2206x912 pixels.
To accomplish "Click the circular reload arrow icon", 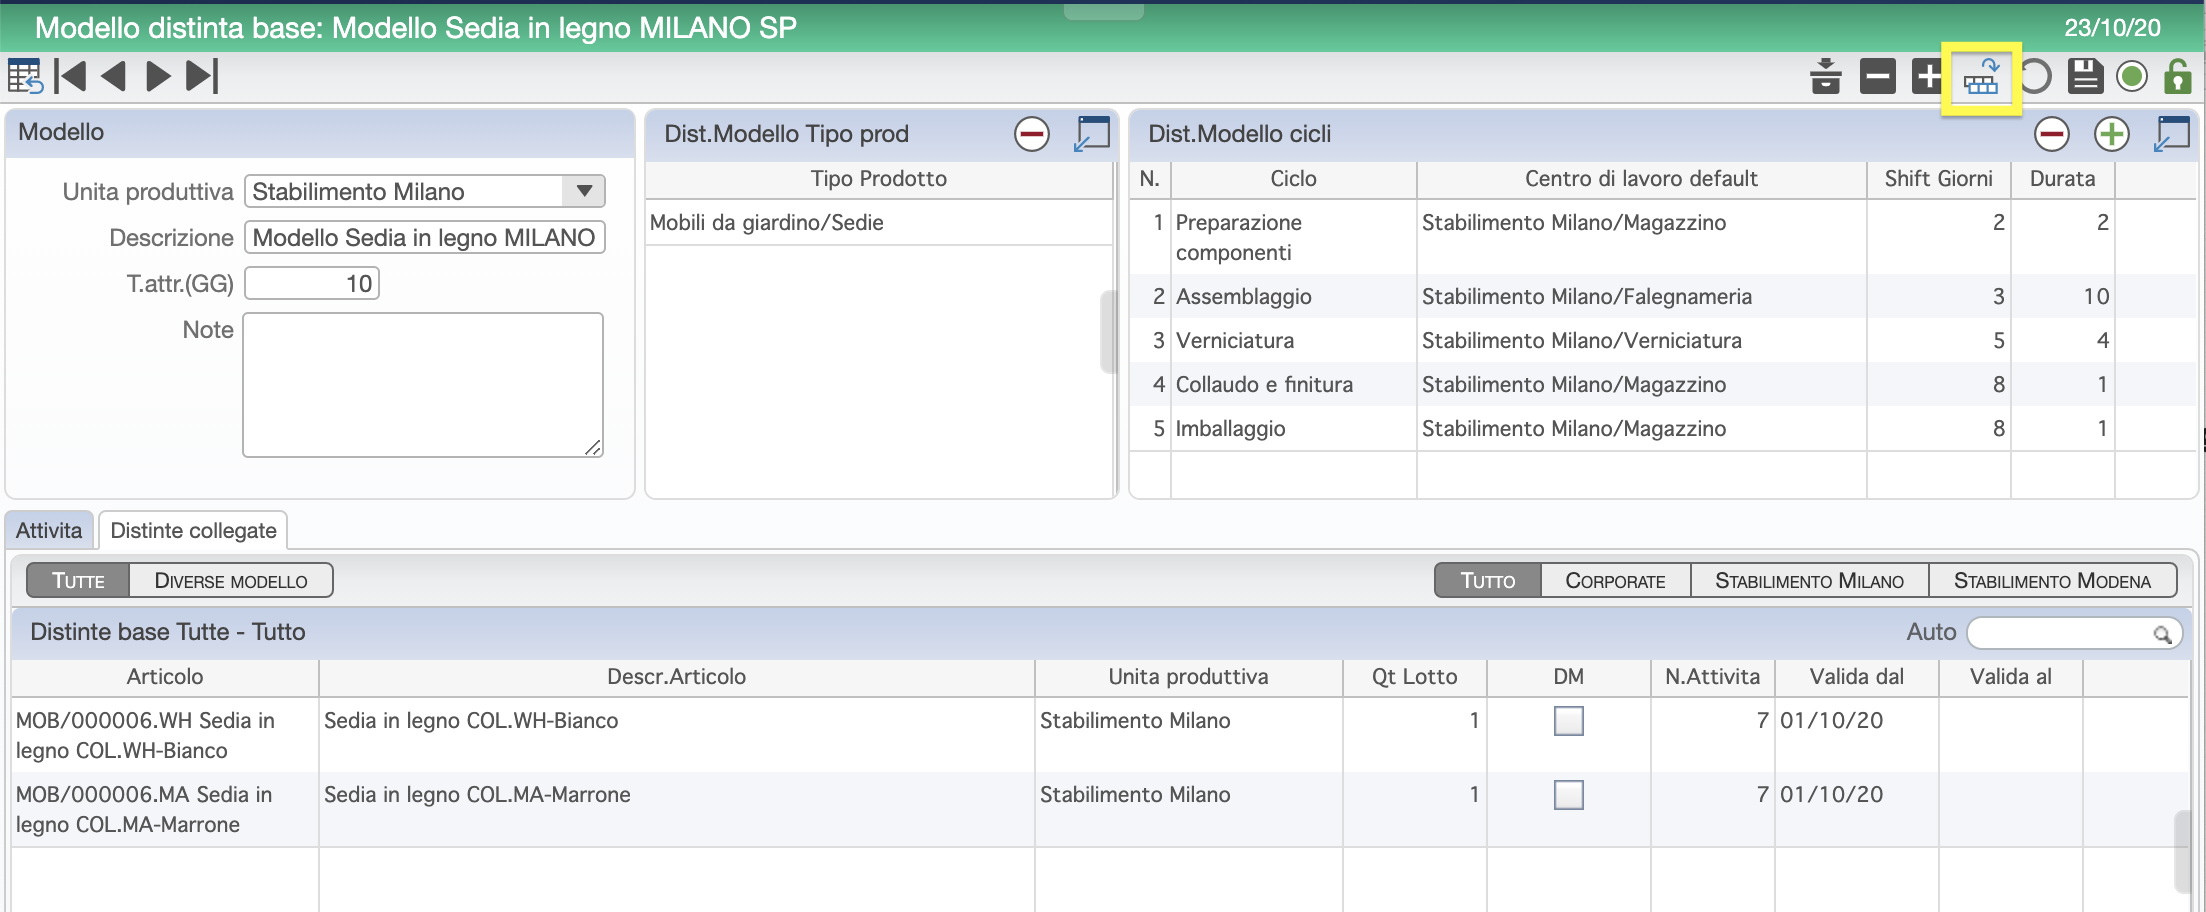I will pos(2036,76).
